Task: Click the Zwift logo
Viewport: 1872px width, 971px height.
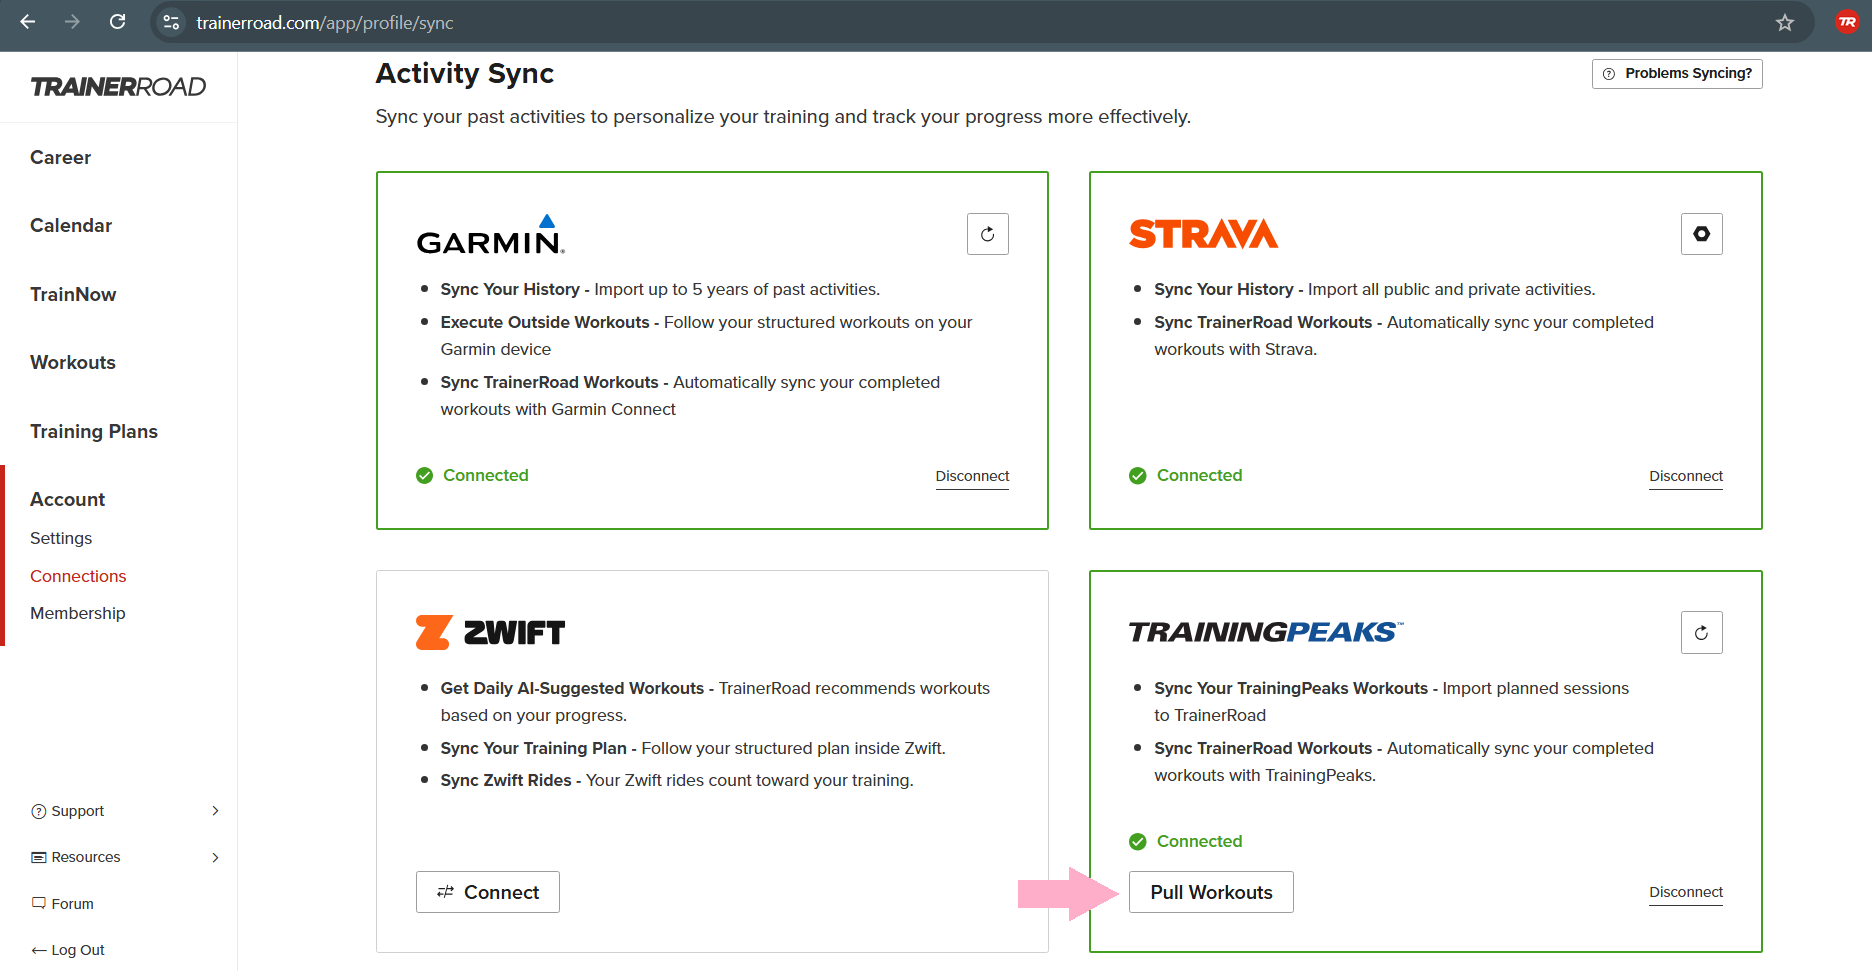Action: point(490,632)
